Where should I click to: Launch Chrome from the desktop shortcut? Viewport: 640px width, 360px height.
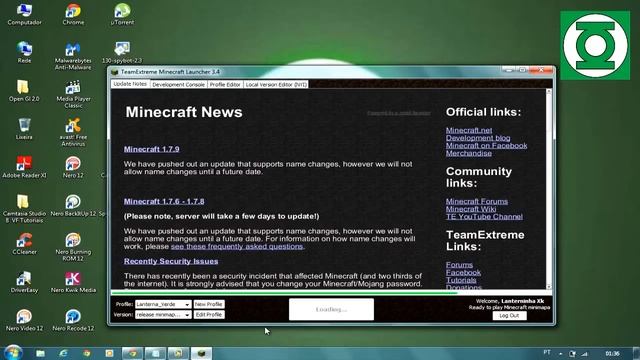pyautogui.click(x=73, y=14)
